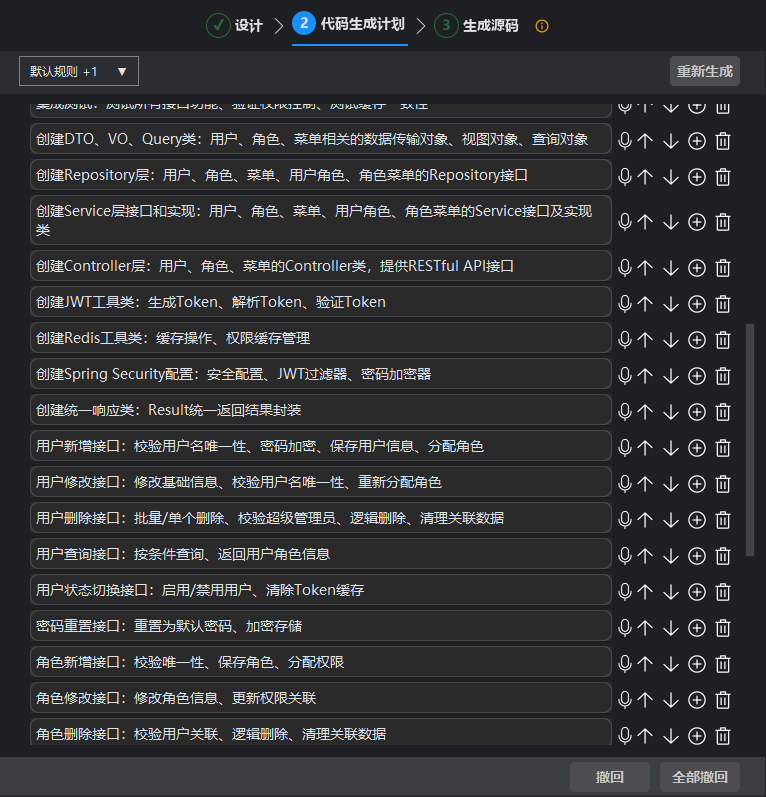Click the 重新生成 button
Image resolution: width=766 pixels, height=797 pixels.
pos(704,71)
